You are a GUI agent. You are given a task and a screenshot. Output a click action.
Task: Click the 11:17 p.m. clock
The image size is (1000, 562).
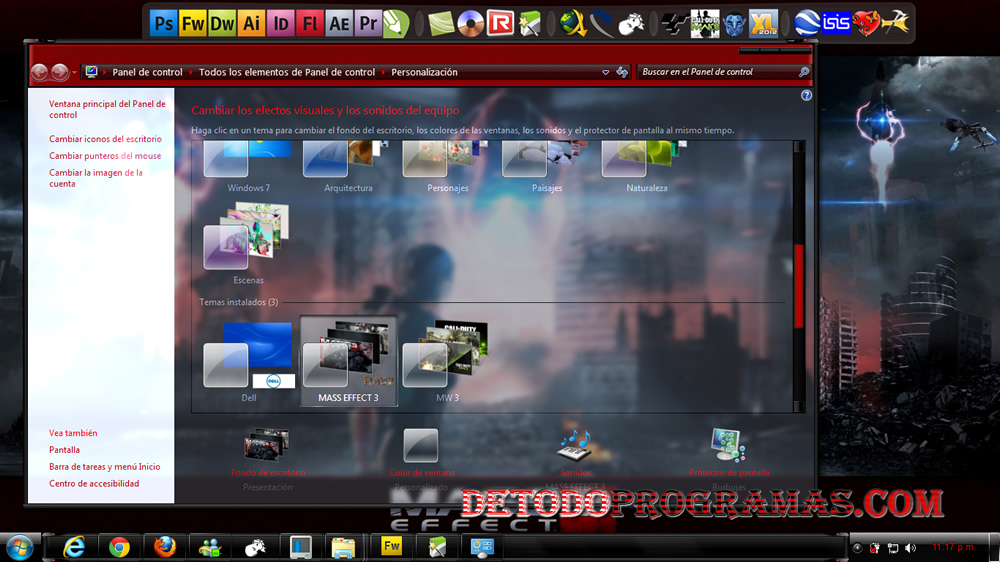tap(953, 547)
